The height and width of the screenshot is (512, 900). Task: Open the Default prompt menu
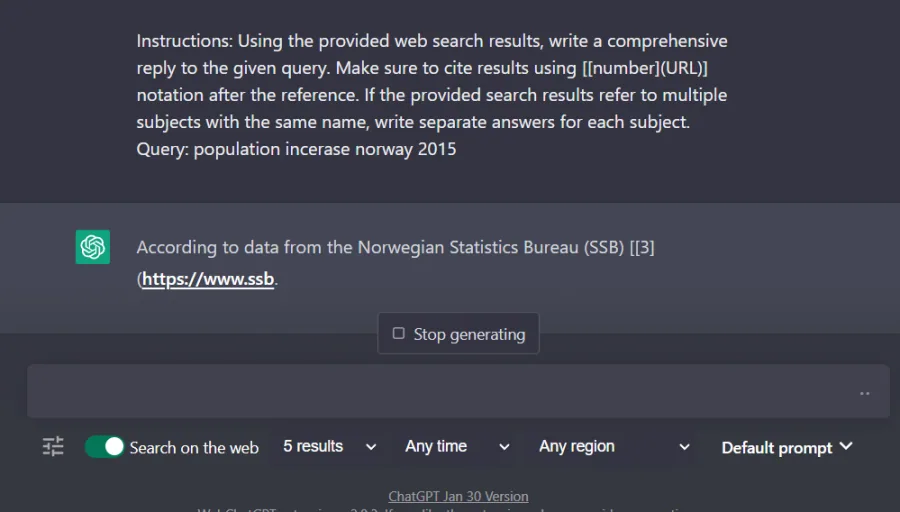pos(787,447)
